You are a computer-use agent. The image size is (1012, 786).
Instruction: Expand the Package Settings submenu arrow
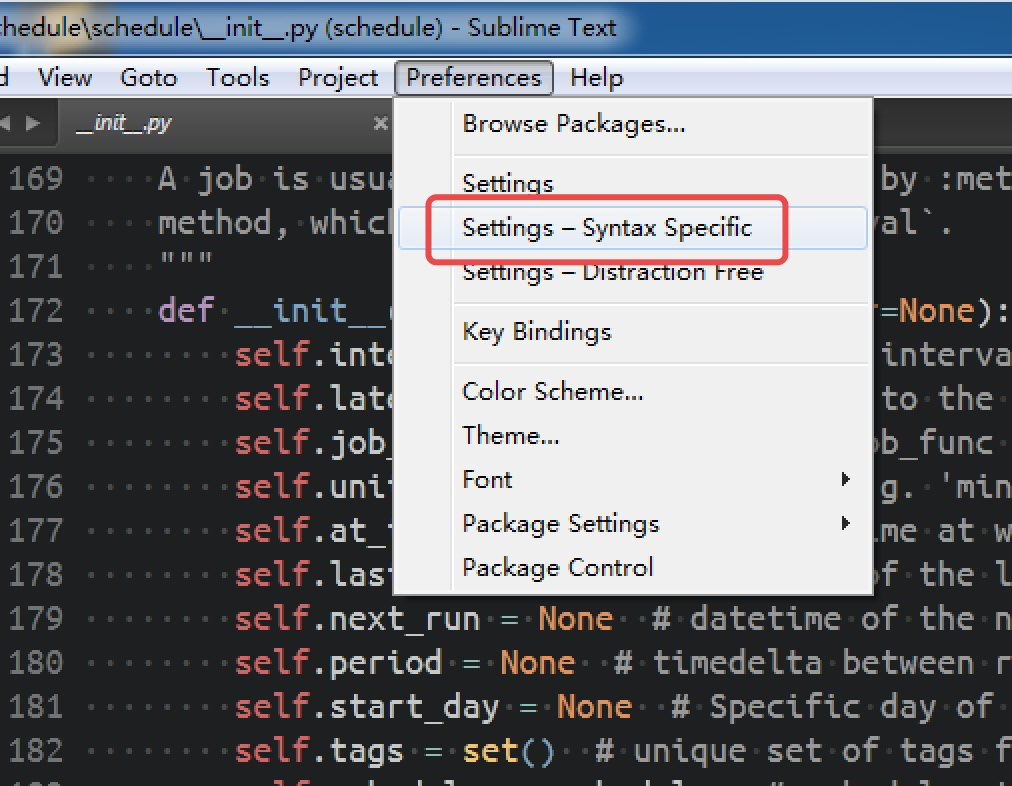click(845, 523)
